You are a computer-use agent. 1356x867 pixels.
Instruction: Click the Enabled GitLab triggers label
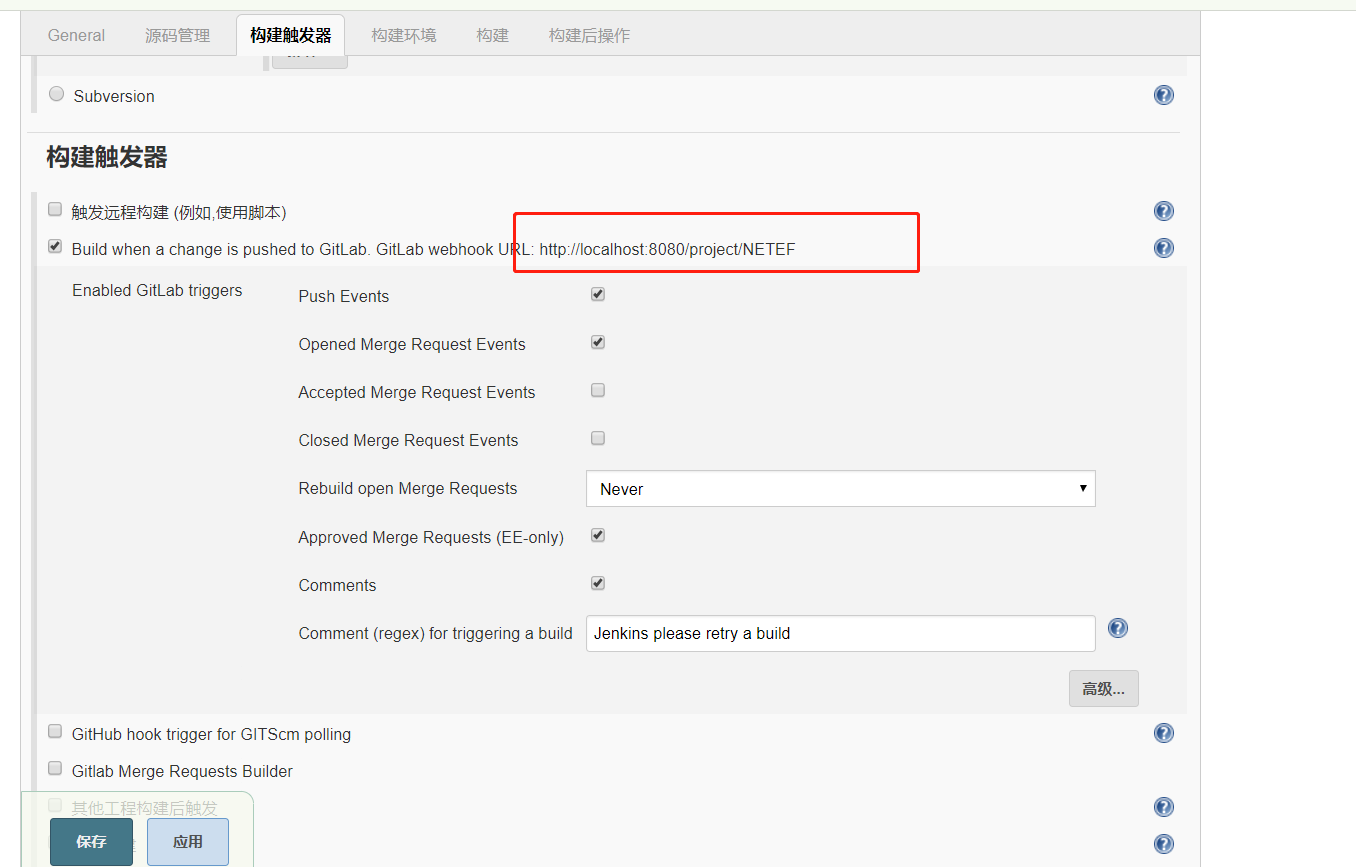(157, 290)
